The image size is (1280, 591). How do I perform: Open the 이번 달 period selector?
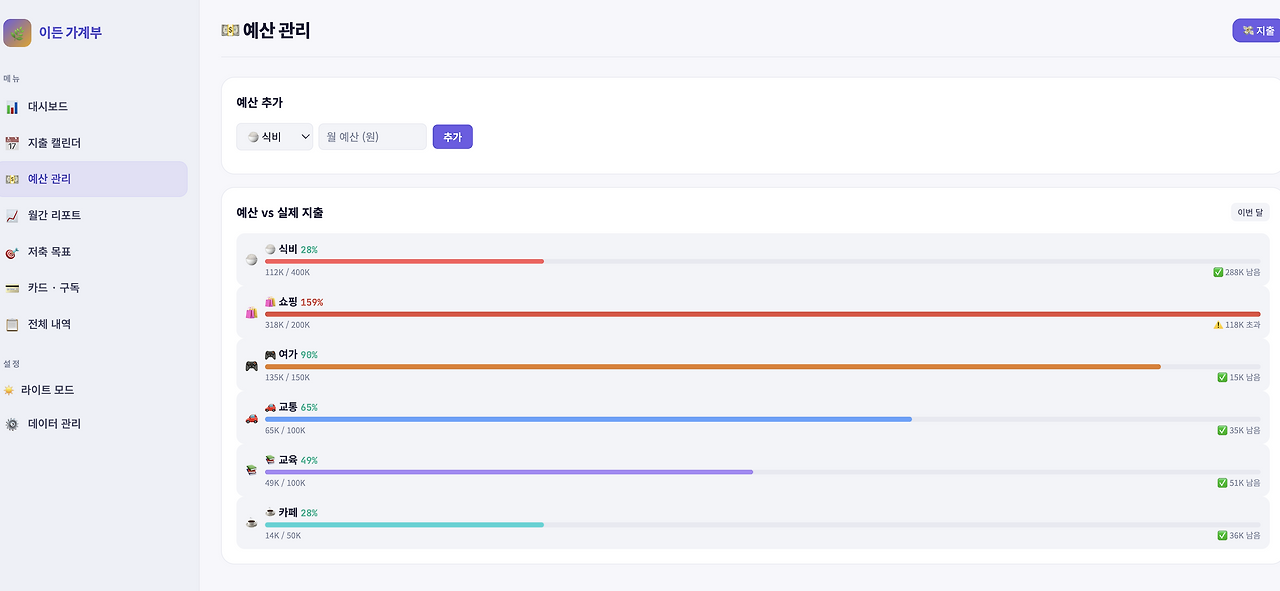pyautogui.click(x=1250, y=212)
